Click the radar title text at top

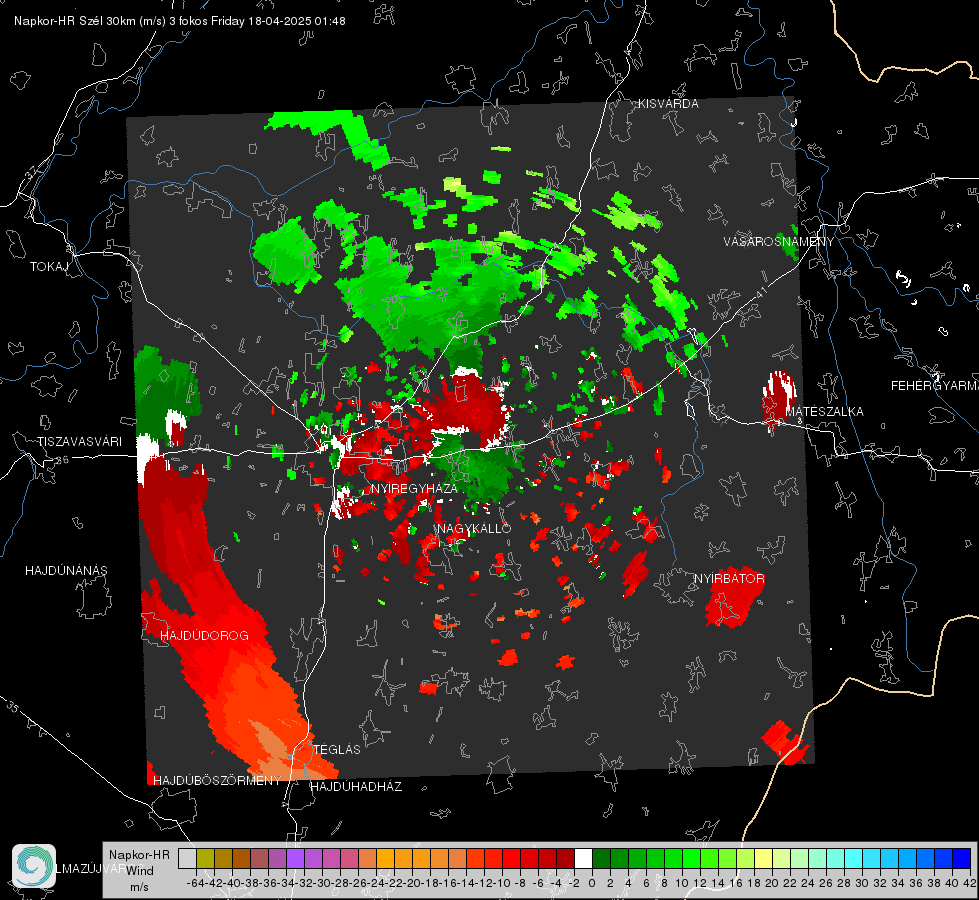pyautogui.click(x=180, y=21)
